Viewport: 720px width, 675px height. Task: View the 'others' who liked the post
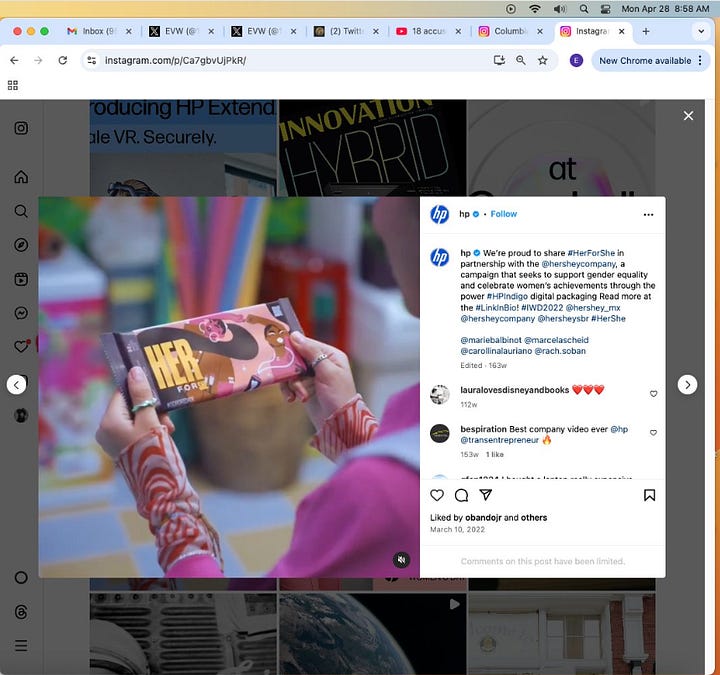point(534,518)
